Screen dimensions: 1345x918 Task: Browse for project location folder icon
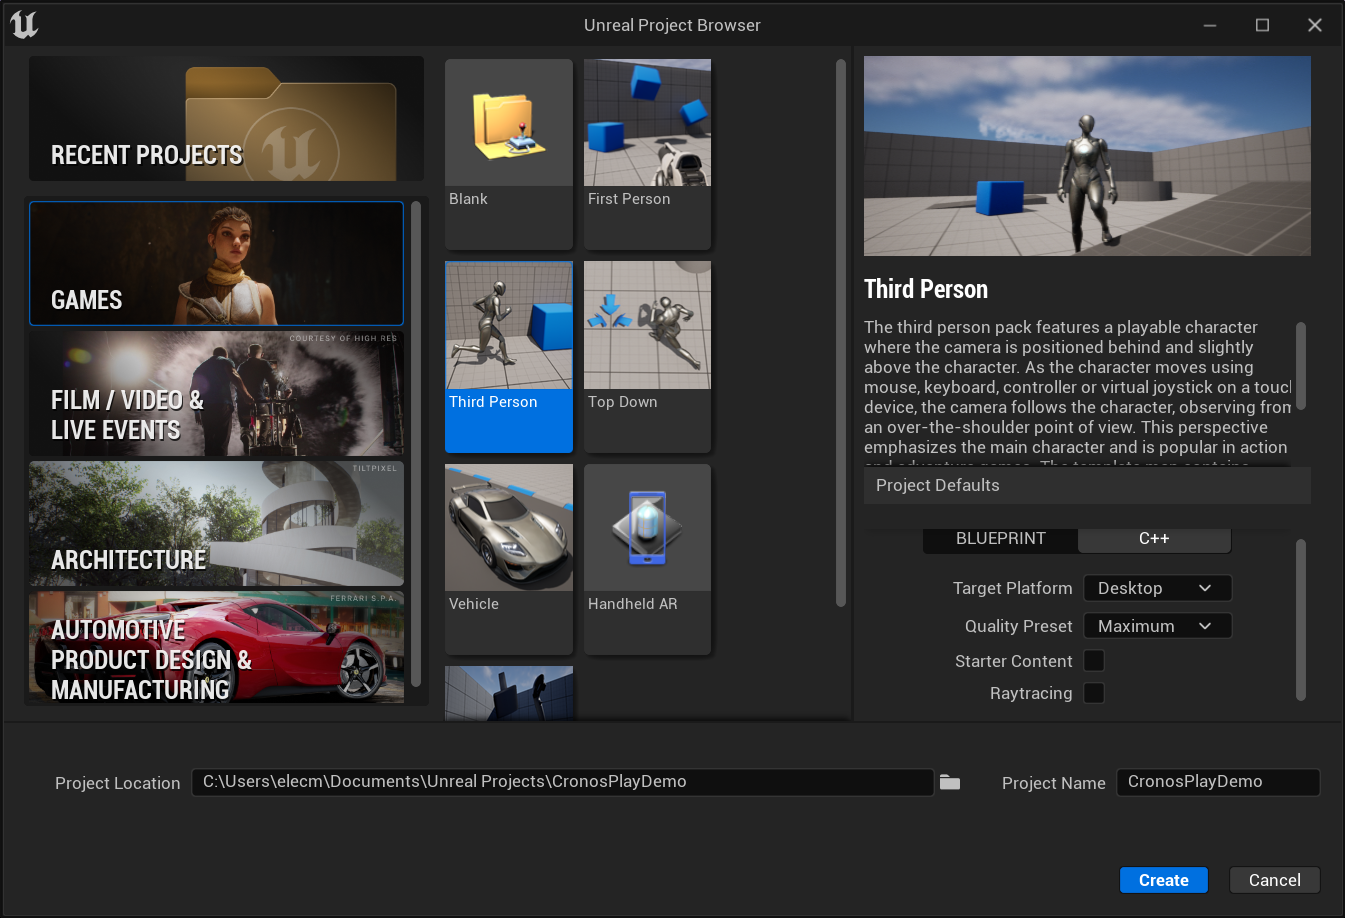[x=950, y=783]
